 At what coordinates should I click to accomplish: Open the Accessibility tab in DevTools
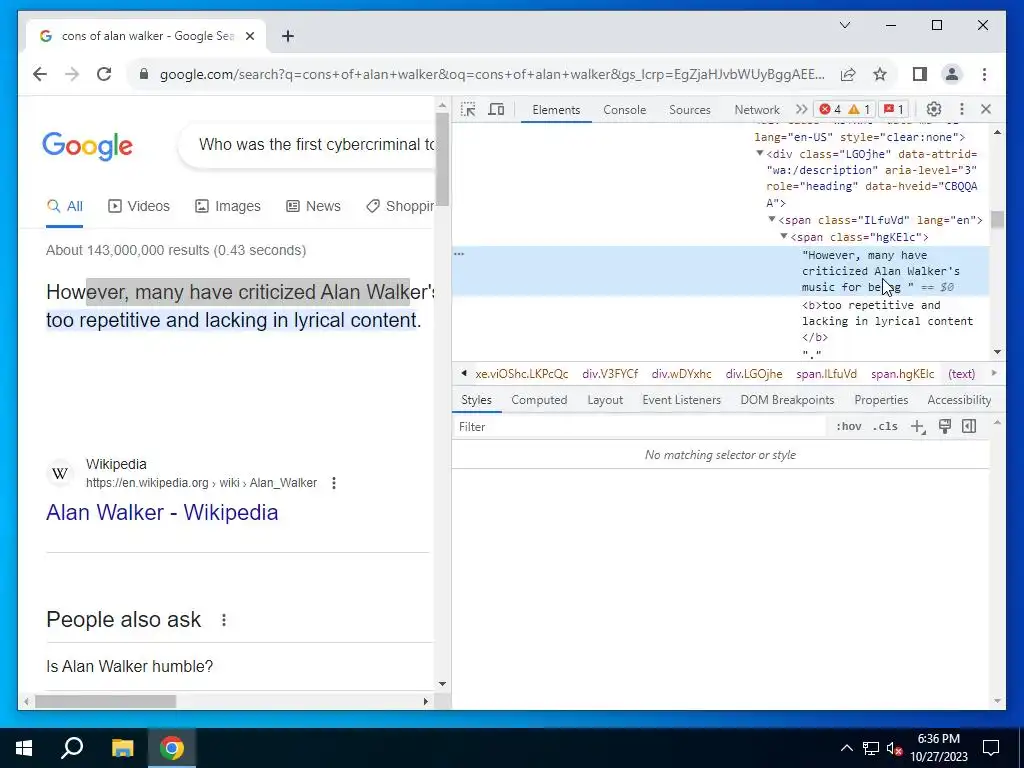tap(959, 400)
